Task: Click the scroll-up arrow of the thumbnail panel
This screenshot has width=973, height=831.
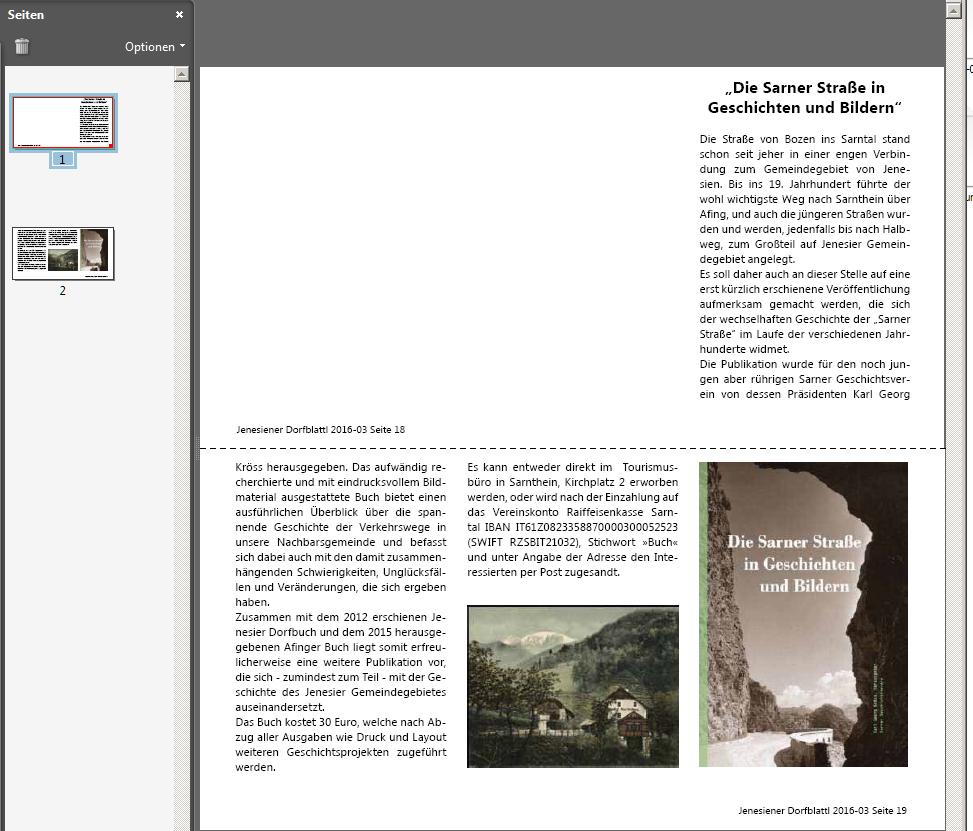Action: point(180,72)
